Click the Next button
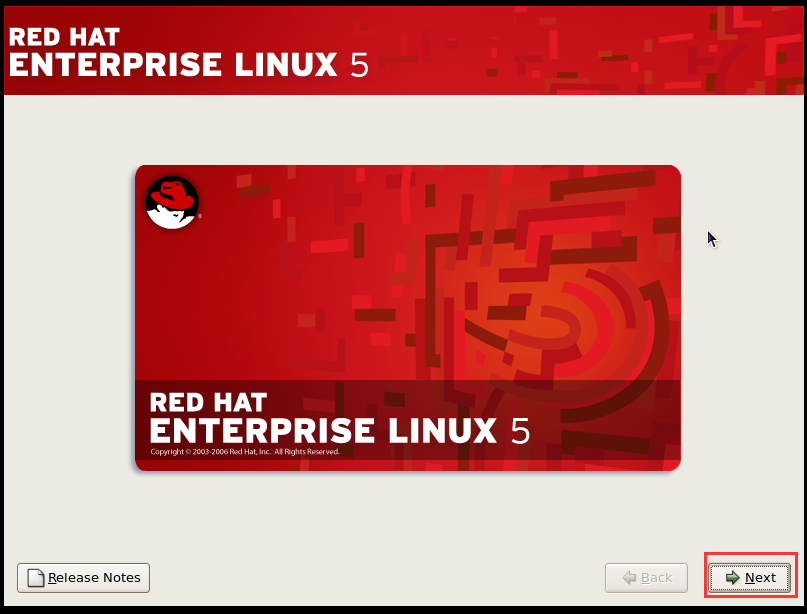This screenshot has height=614, width=807. point(749,577)
